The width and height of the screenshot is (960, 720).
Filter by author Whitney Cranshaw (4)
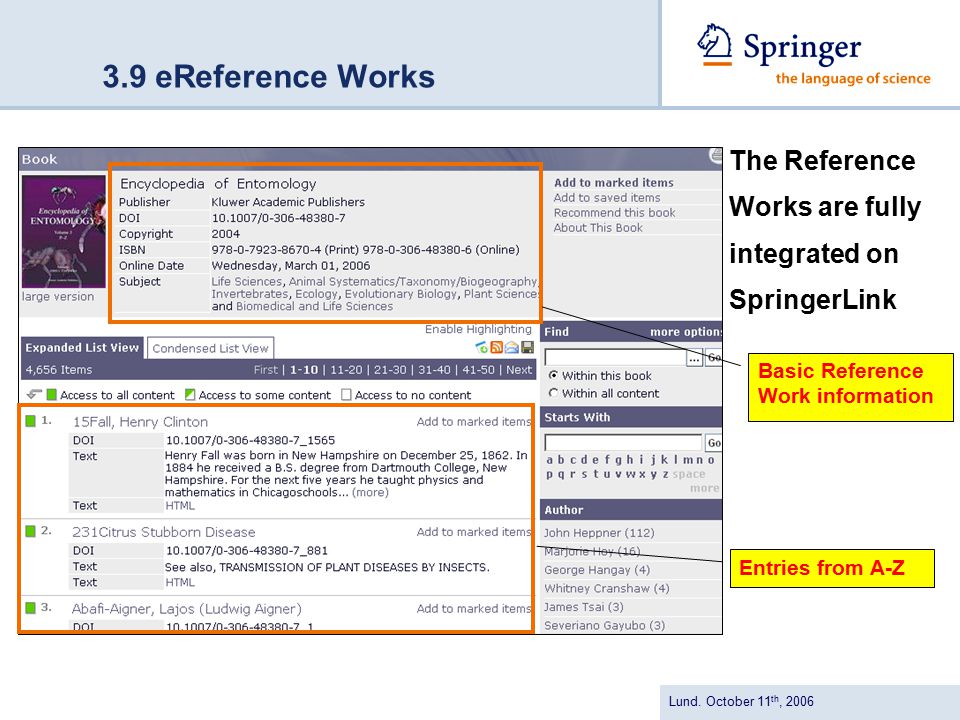607,588
